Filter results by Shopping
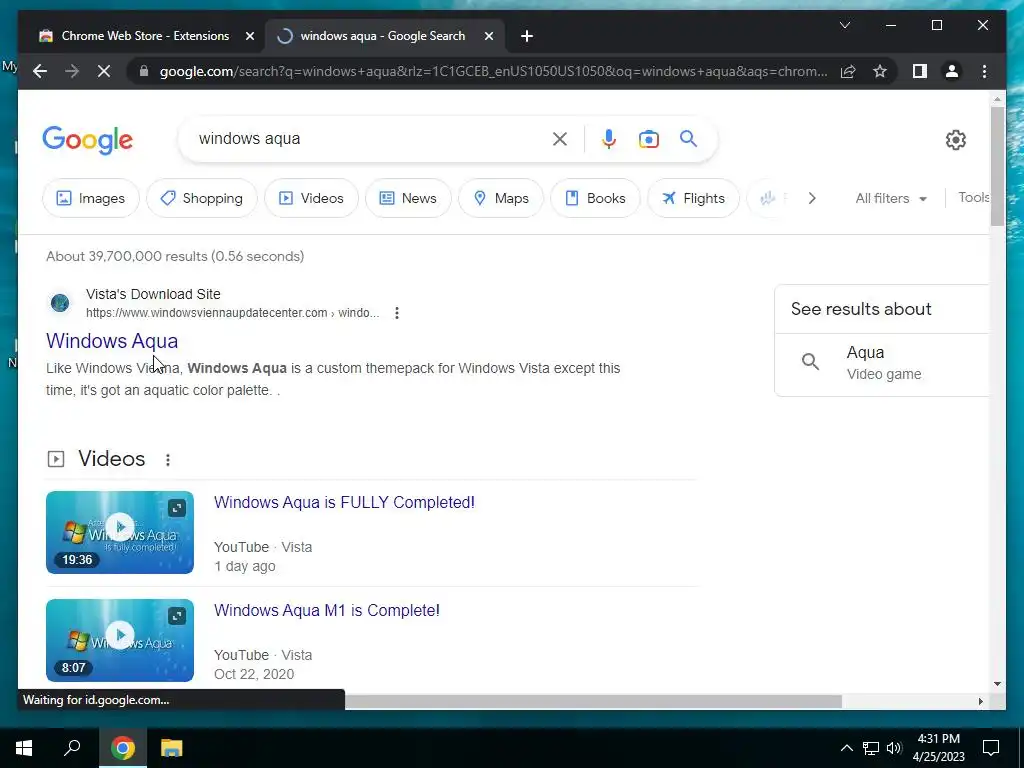 click(202, 199)
